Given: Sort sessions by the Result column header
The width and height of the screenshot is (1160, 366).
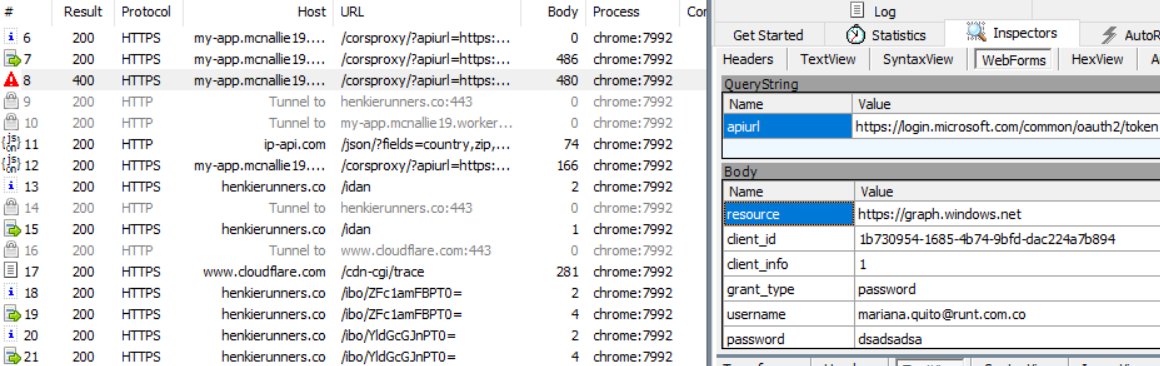Looking at the screenshot, I should pos(83,12).
